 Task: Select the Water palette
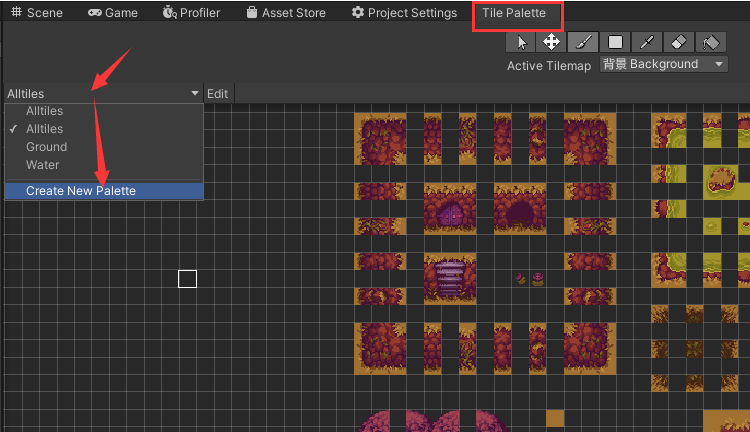(104, 165)
